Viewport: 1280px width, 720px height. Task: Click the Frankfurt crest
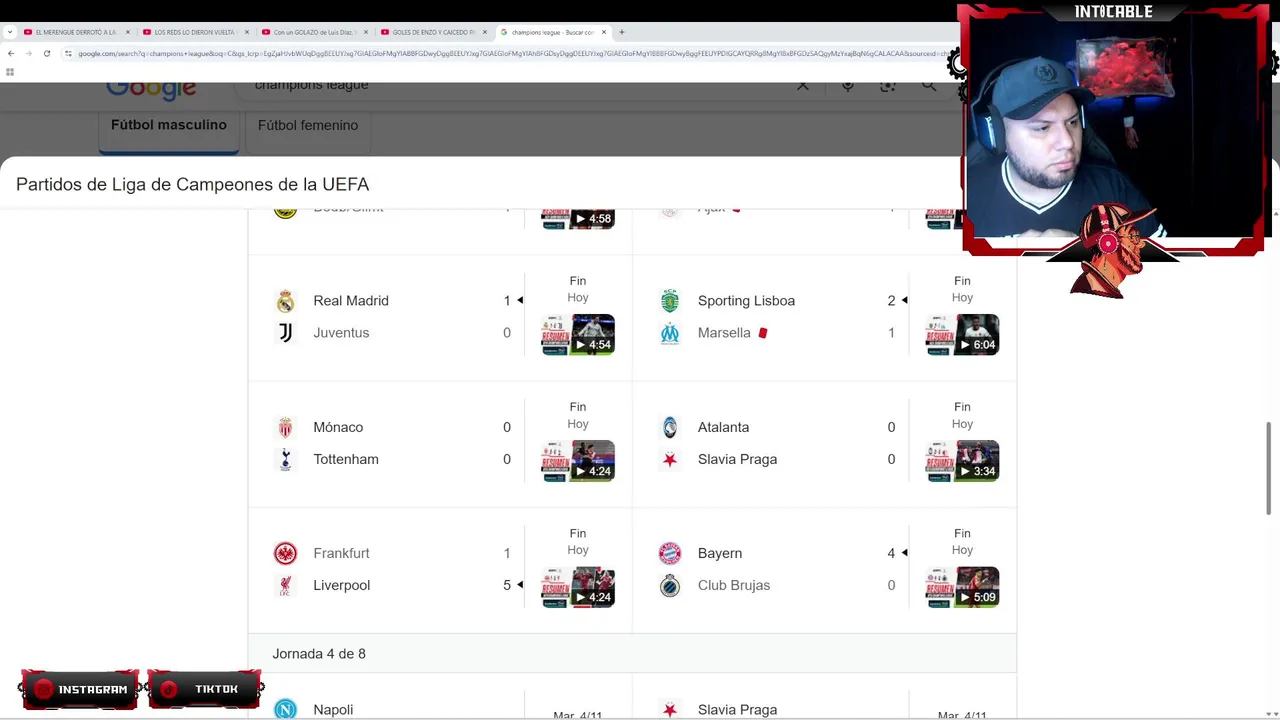(286, 553)
